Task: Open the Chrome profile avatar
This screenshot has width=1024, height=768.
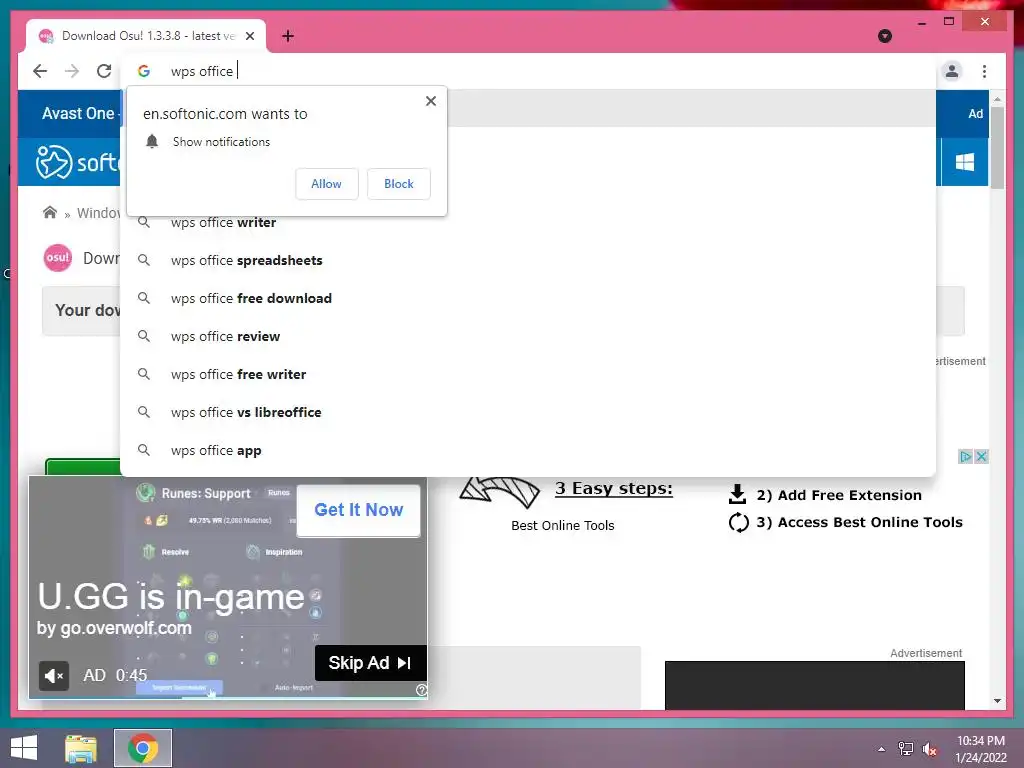Action: click(952, 71)
